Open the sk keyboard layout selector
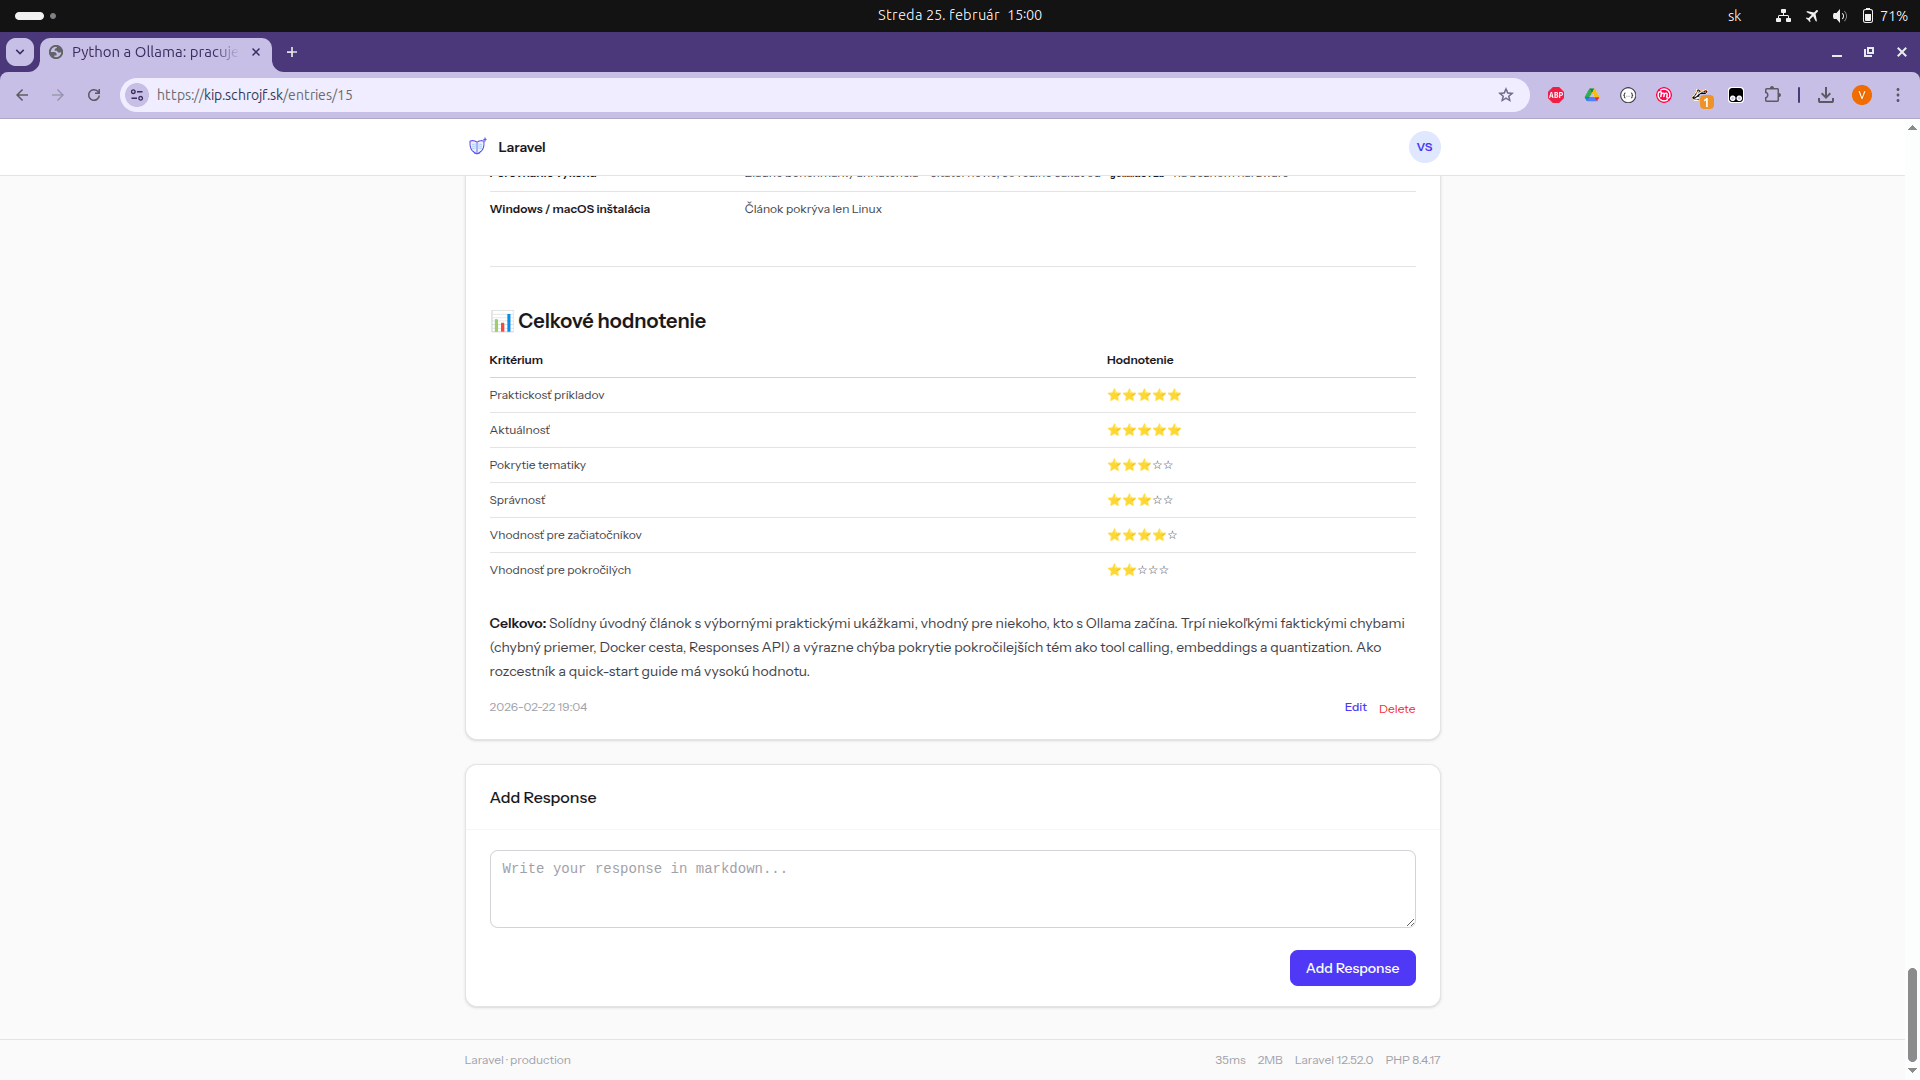Viewport: 1920px width, 1080px height. (x=1735, y=15)
